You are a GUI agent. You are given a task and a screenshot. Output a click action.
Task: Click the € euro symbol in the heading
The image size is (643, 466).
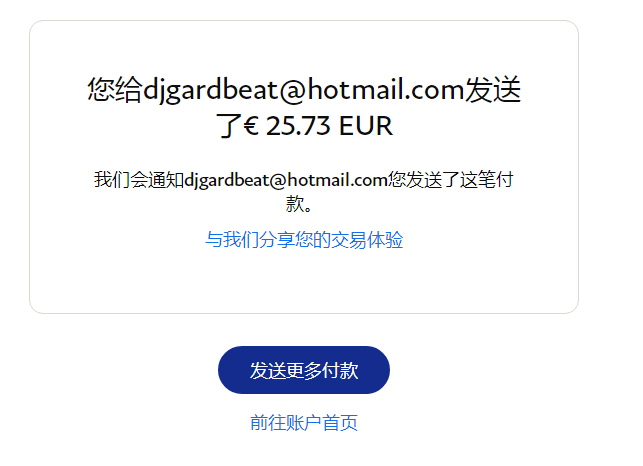click(251, 126)
